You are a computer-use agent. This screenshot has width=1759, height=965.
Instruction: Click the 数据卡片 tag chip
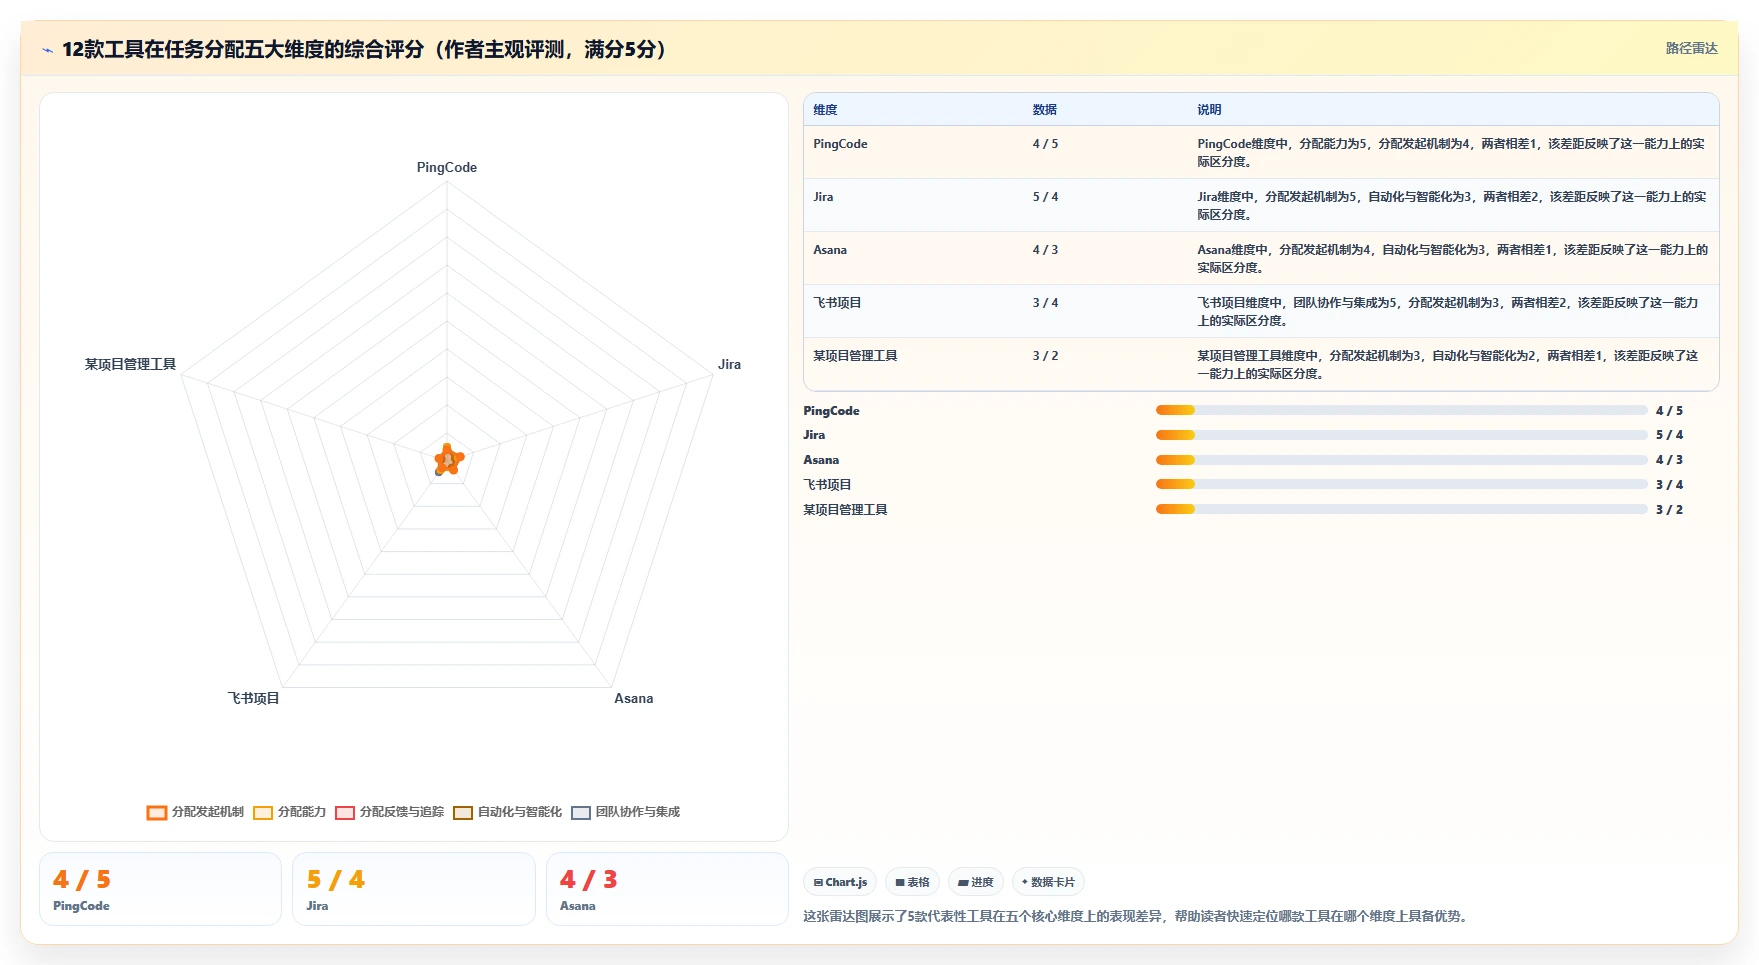(1048, 882)
